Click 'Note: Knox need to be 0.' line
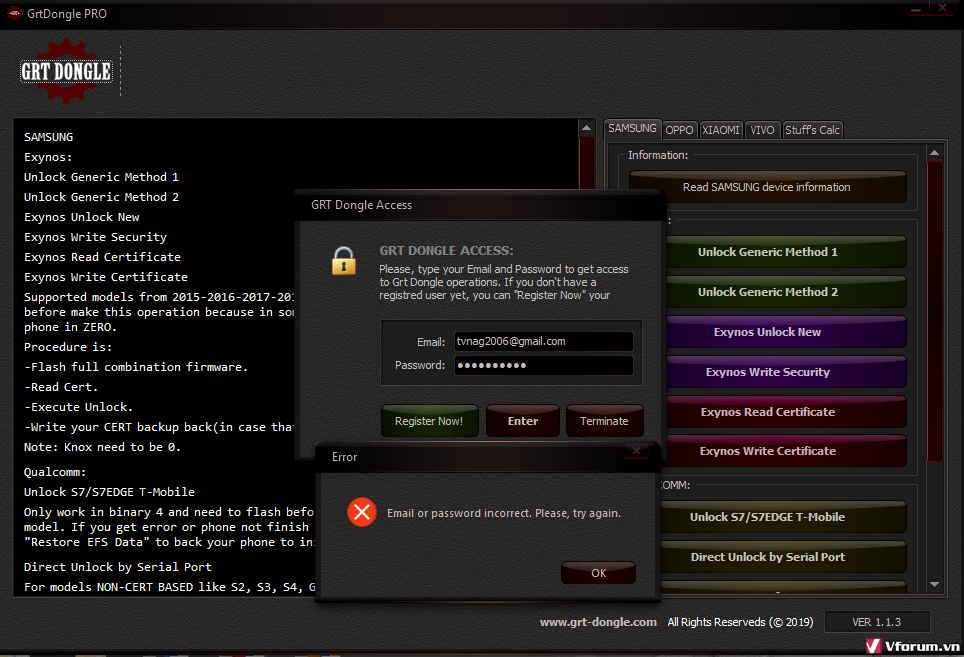 102,447
